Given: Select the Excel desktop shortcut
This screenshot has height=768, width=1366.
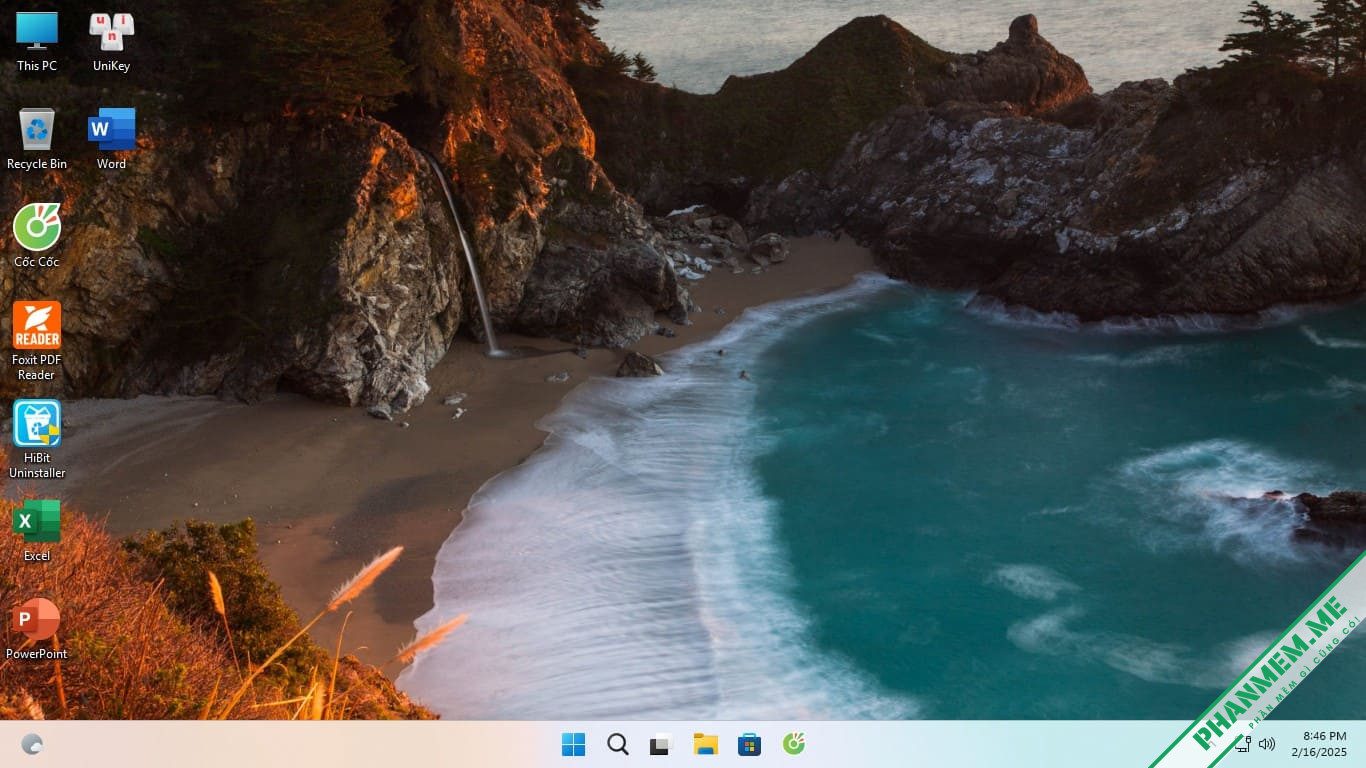Looking at the screenshot, I should pos(37,531).
